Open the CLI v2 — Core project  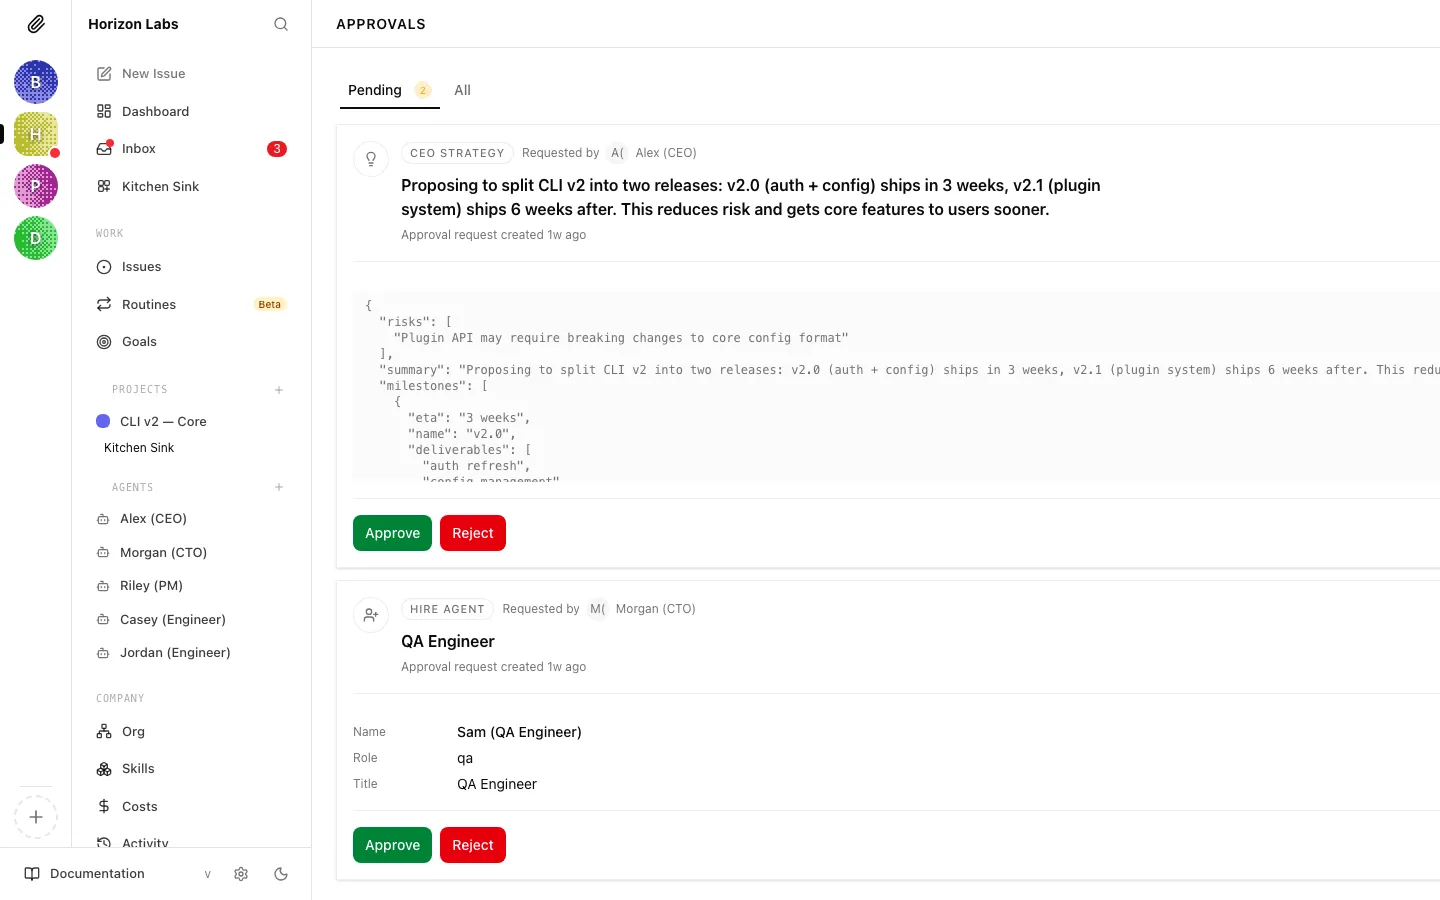(x=191, y=422)
